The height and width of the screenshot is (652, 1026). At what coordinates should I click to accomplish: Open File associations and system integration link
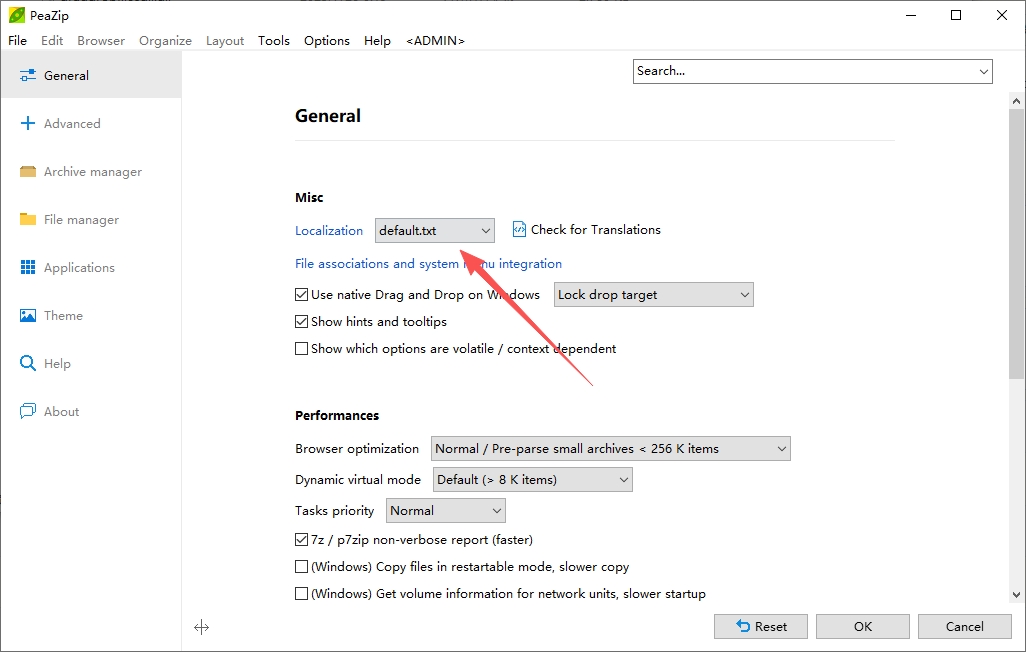pos(428,263)
